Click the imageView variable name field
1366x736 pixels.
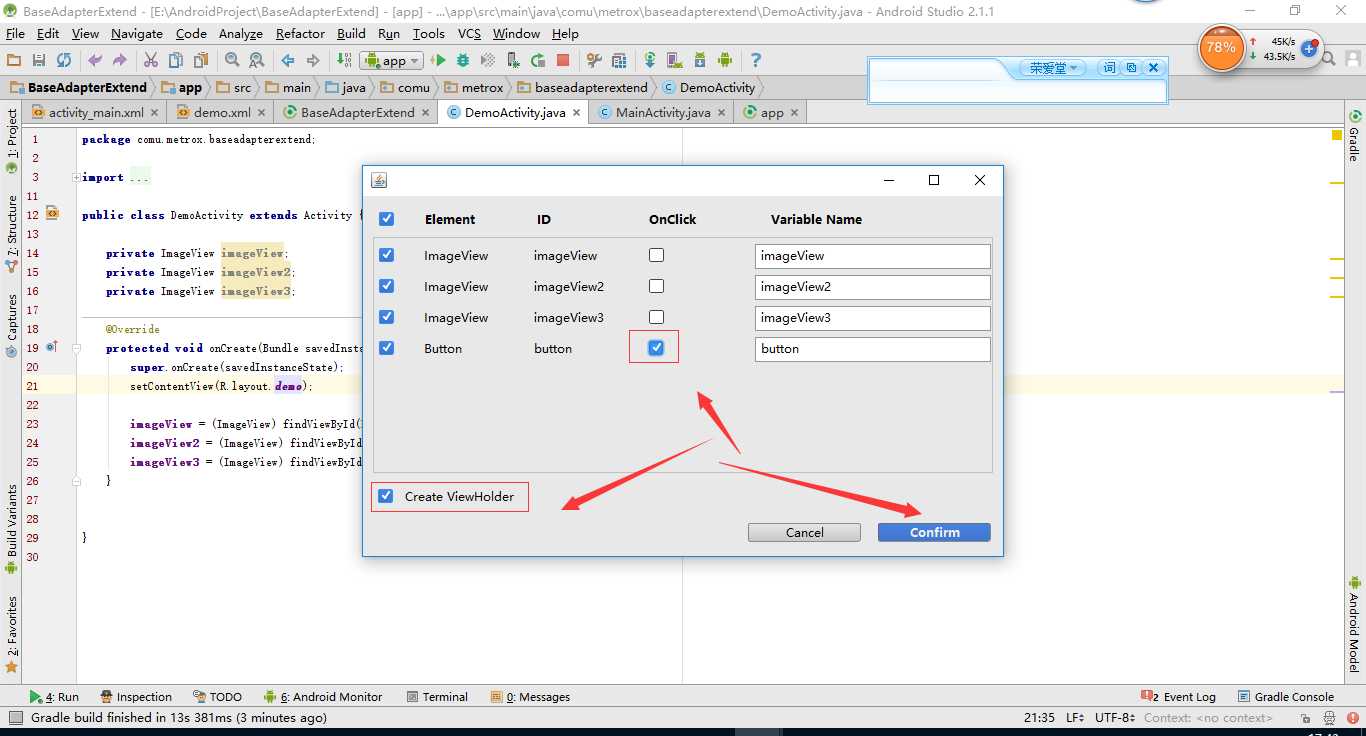[872, 256]
